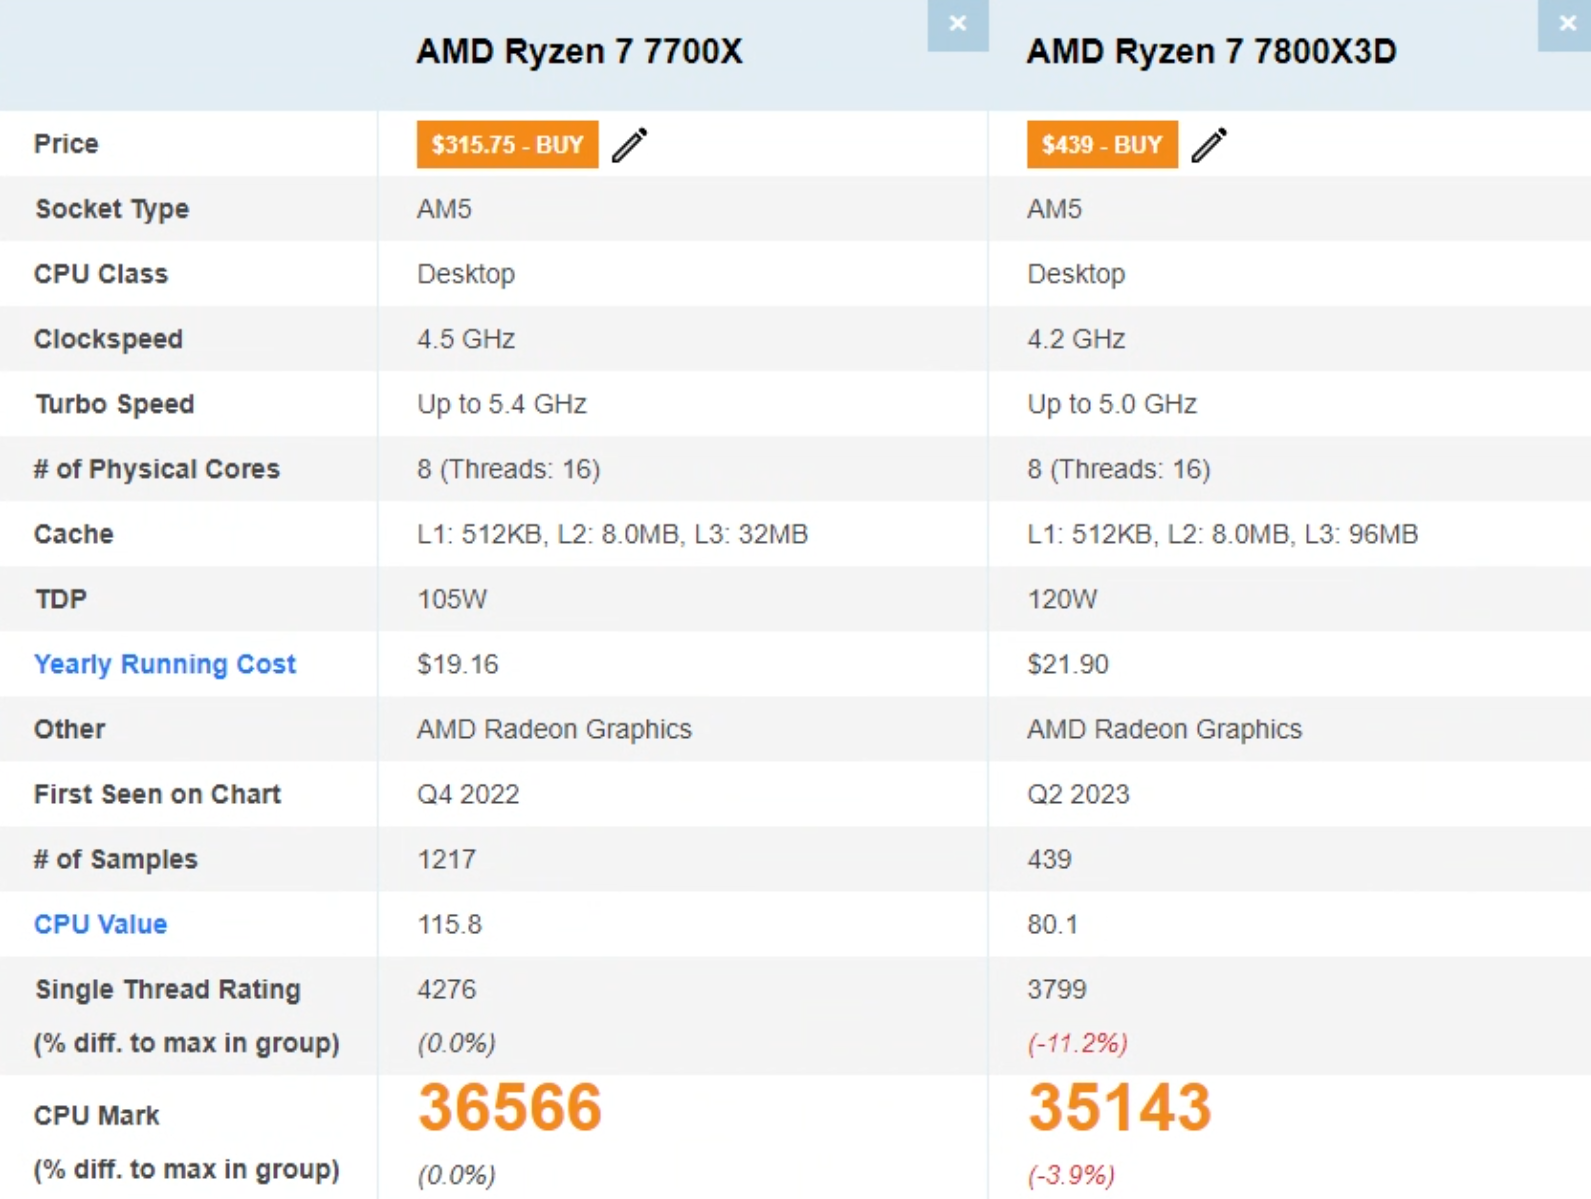Click the Q2 2023 first seen cell
Viewport: 1591px width, 1199px height.
(x=1078, y=794)
